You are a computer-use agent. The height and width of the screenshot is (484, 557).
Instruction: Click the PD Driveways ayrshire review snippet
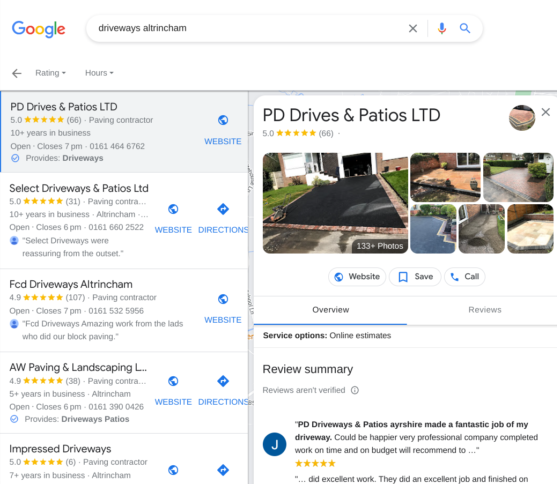click(416, 437)
